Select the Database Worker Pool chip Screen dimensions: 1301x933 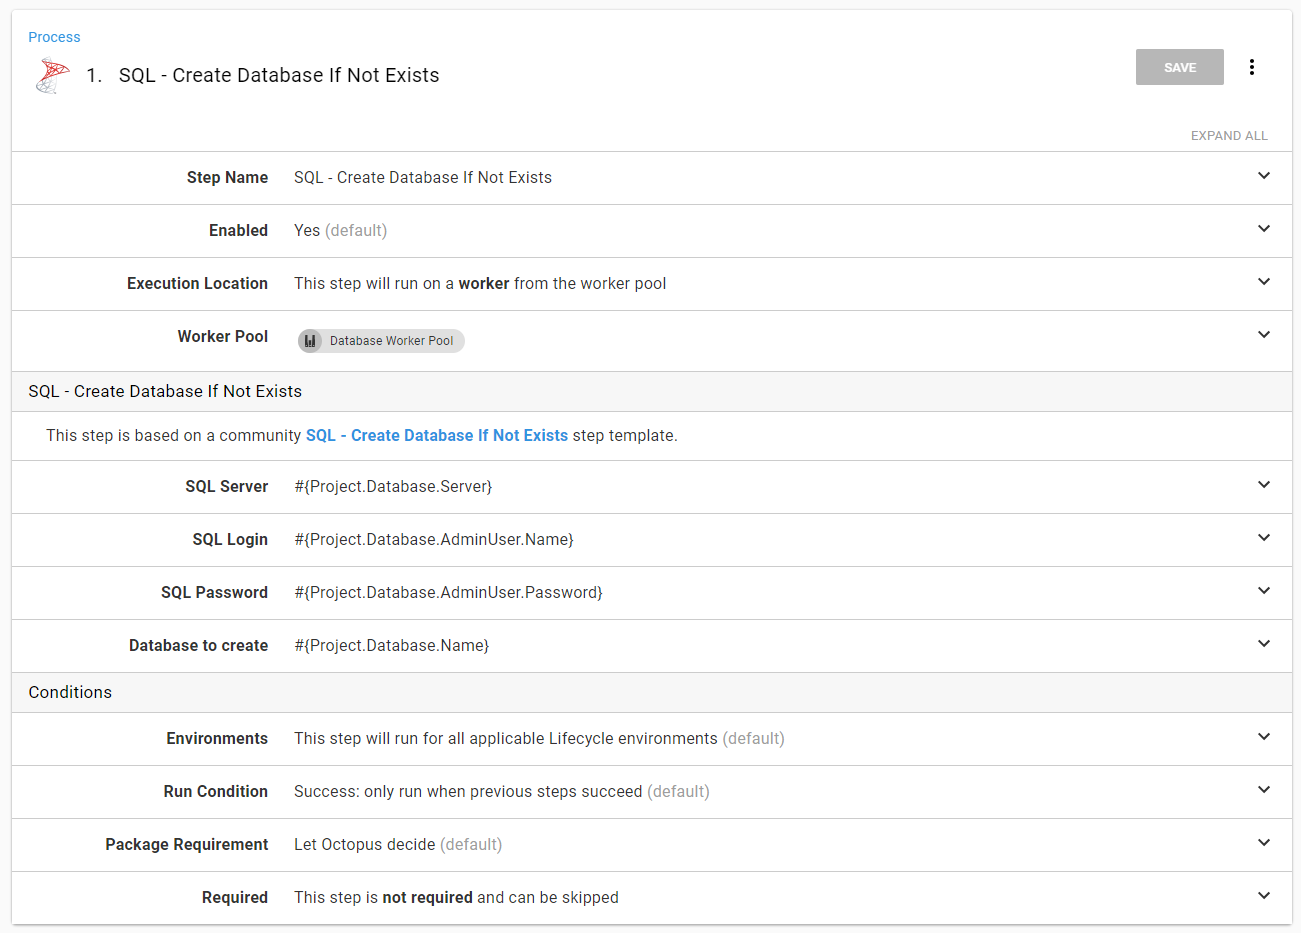tap(391, 341)
